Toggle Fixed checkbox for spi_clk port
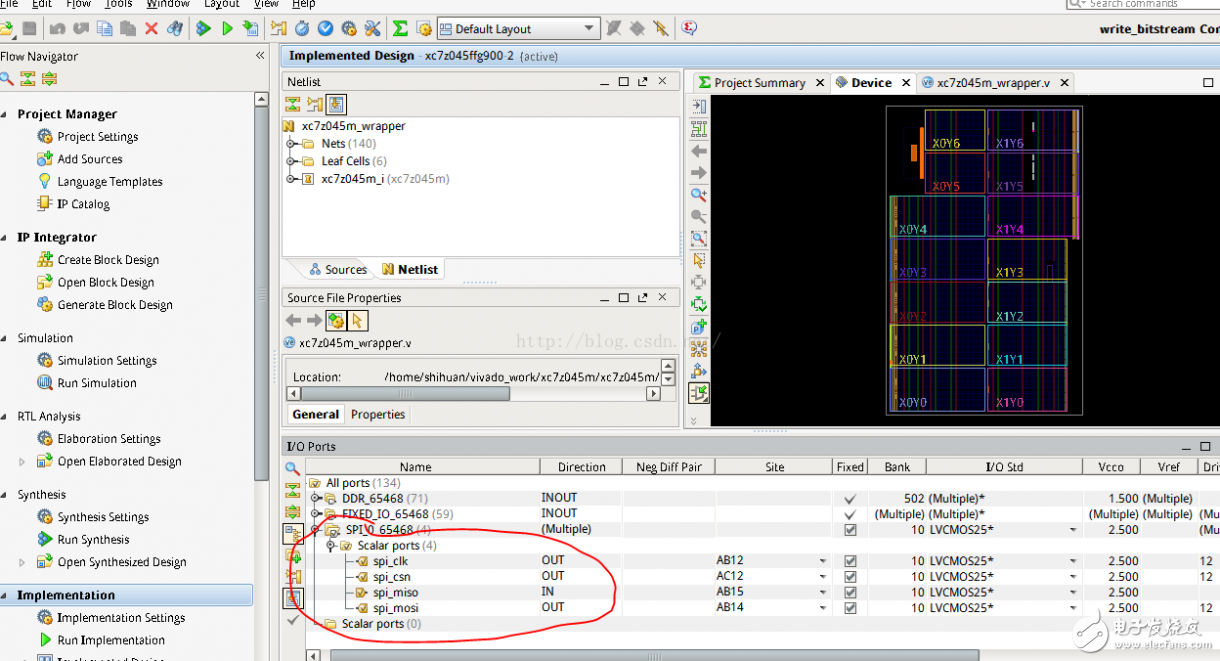The height and width of the screenshot is (661, 1220). click(850, 561)
